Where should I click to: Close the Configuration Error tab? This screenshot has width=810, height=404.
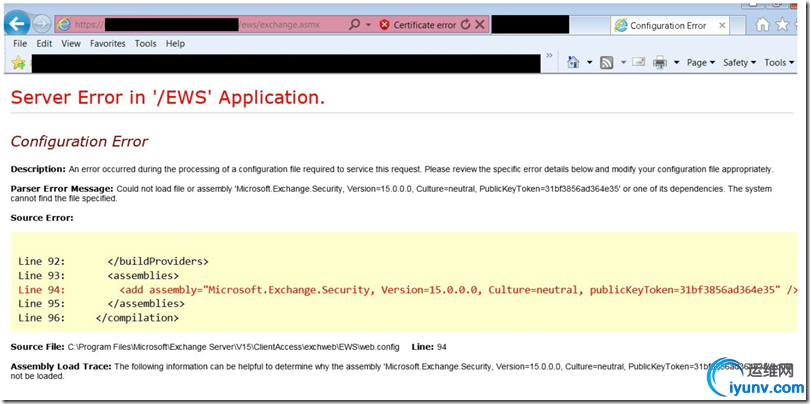(722, 25)
